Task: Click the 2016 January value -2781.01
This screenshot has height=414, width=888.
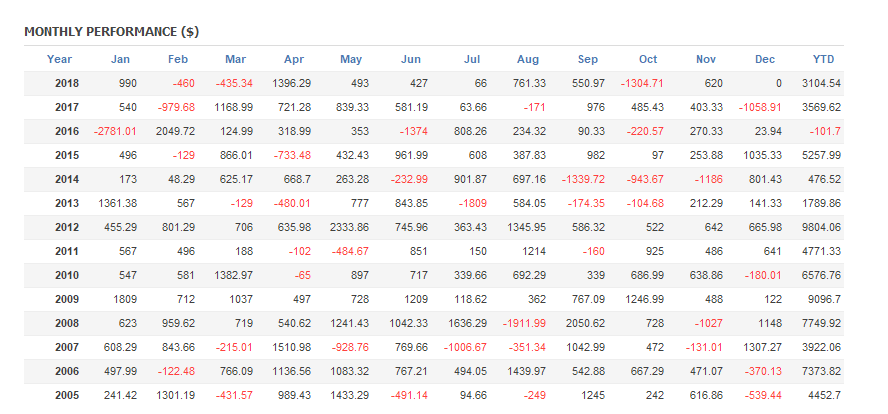Action: 115,131
